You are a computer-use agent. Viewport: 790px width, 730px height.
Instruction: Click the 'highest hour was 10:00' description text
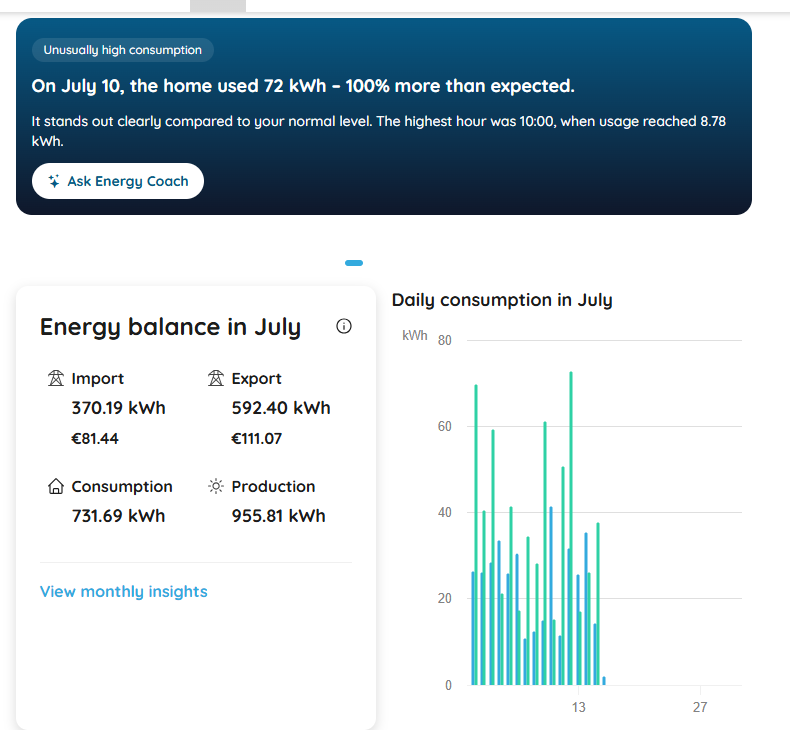point(378,131)
